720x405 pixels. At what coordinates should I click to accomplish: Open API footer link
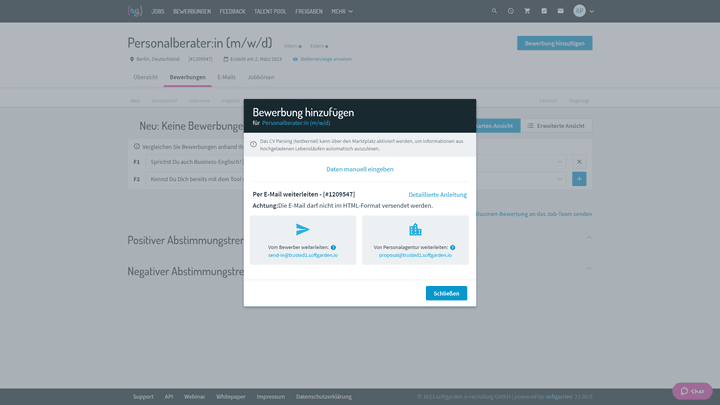pos(169,397)
